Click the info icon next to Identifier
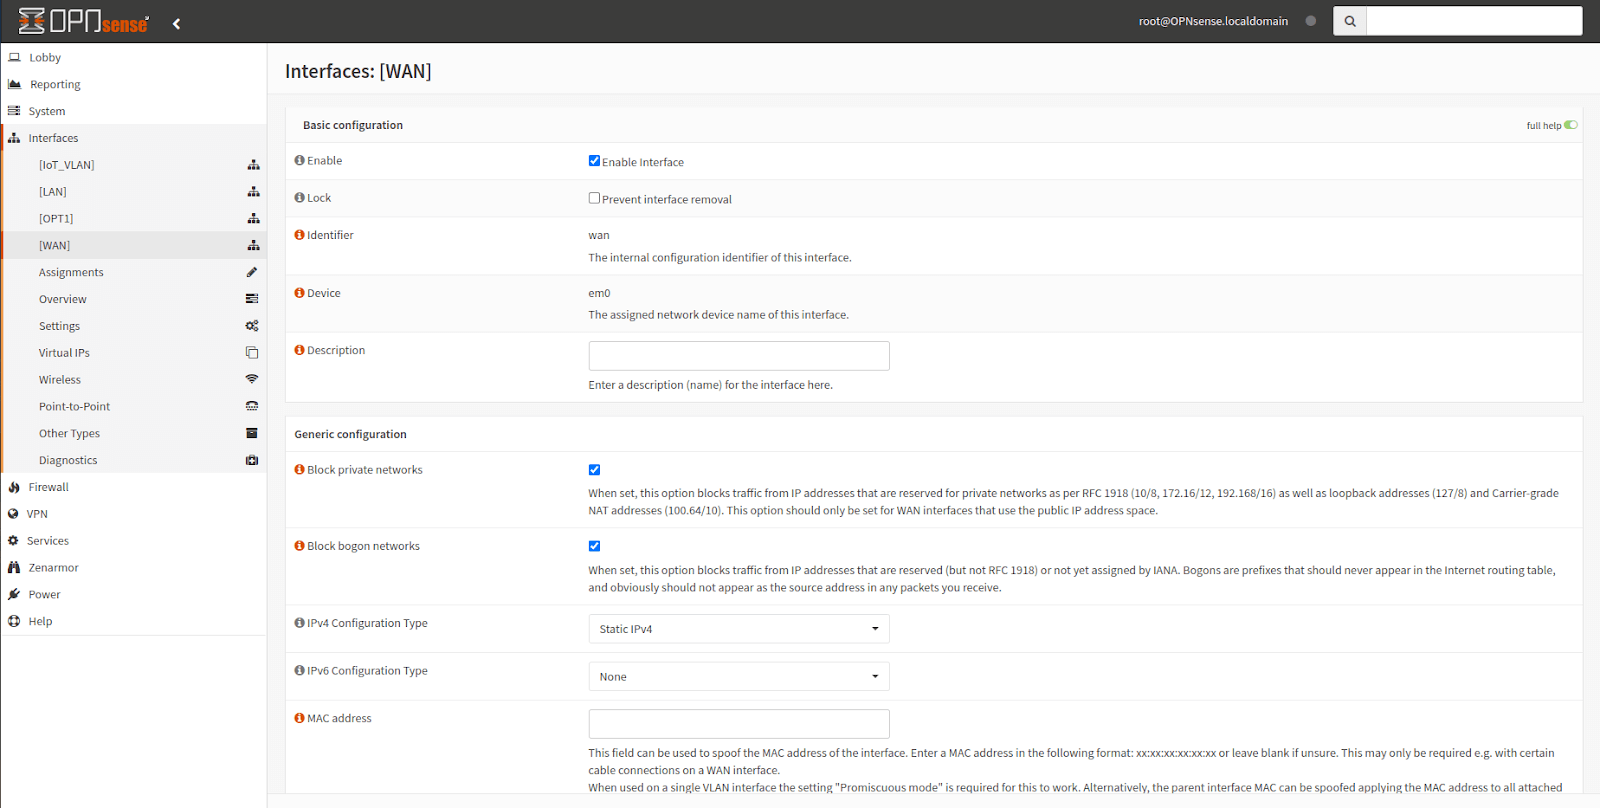This screenshot has height=808, width=1600. pos(299,235)
